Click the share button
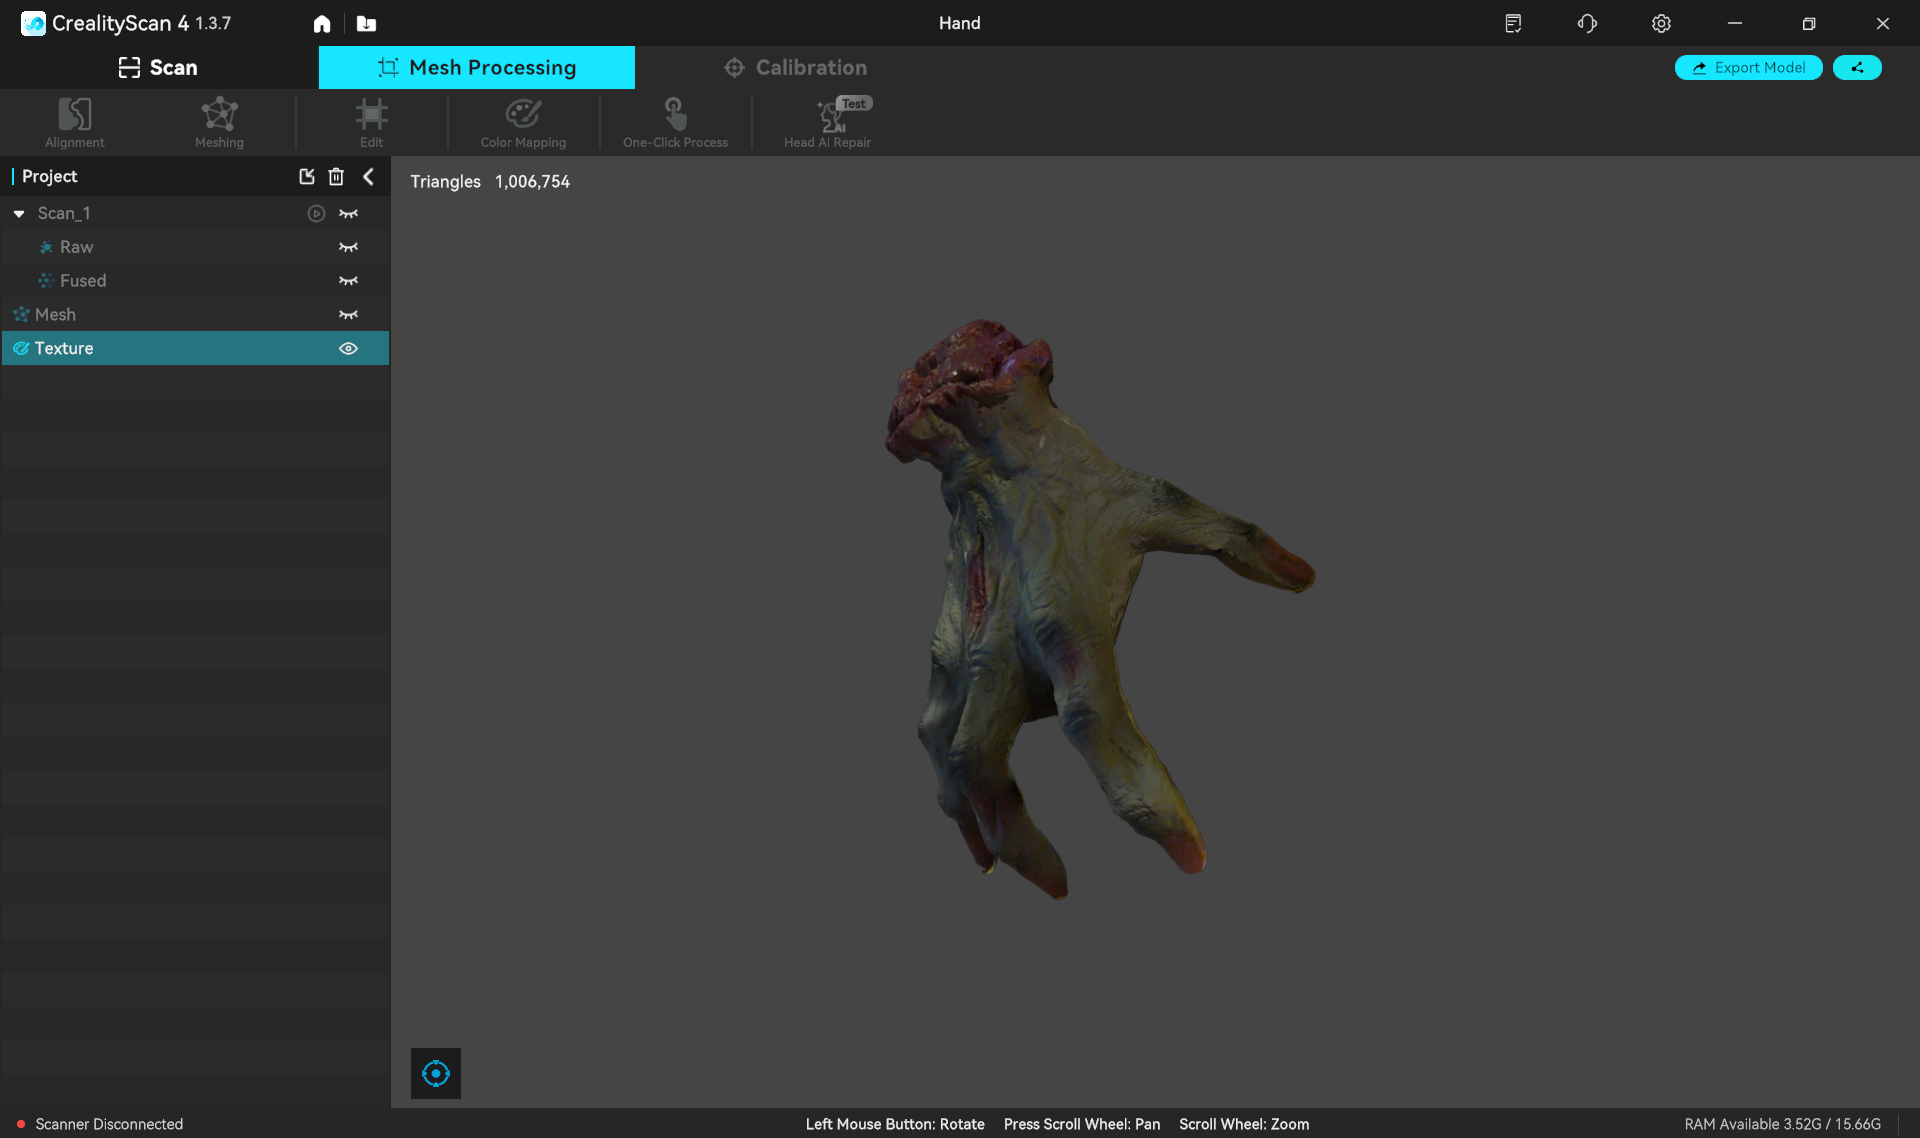This screenshot has width=1920, height=1138. [x=1857, y=67]
